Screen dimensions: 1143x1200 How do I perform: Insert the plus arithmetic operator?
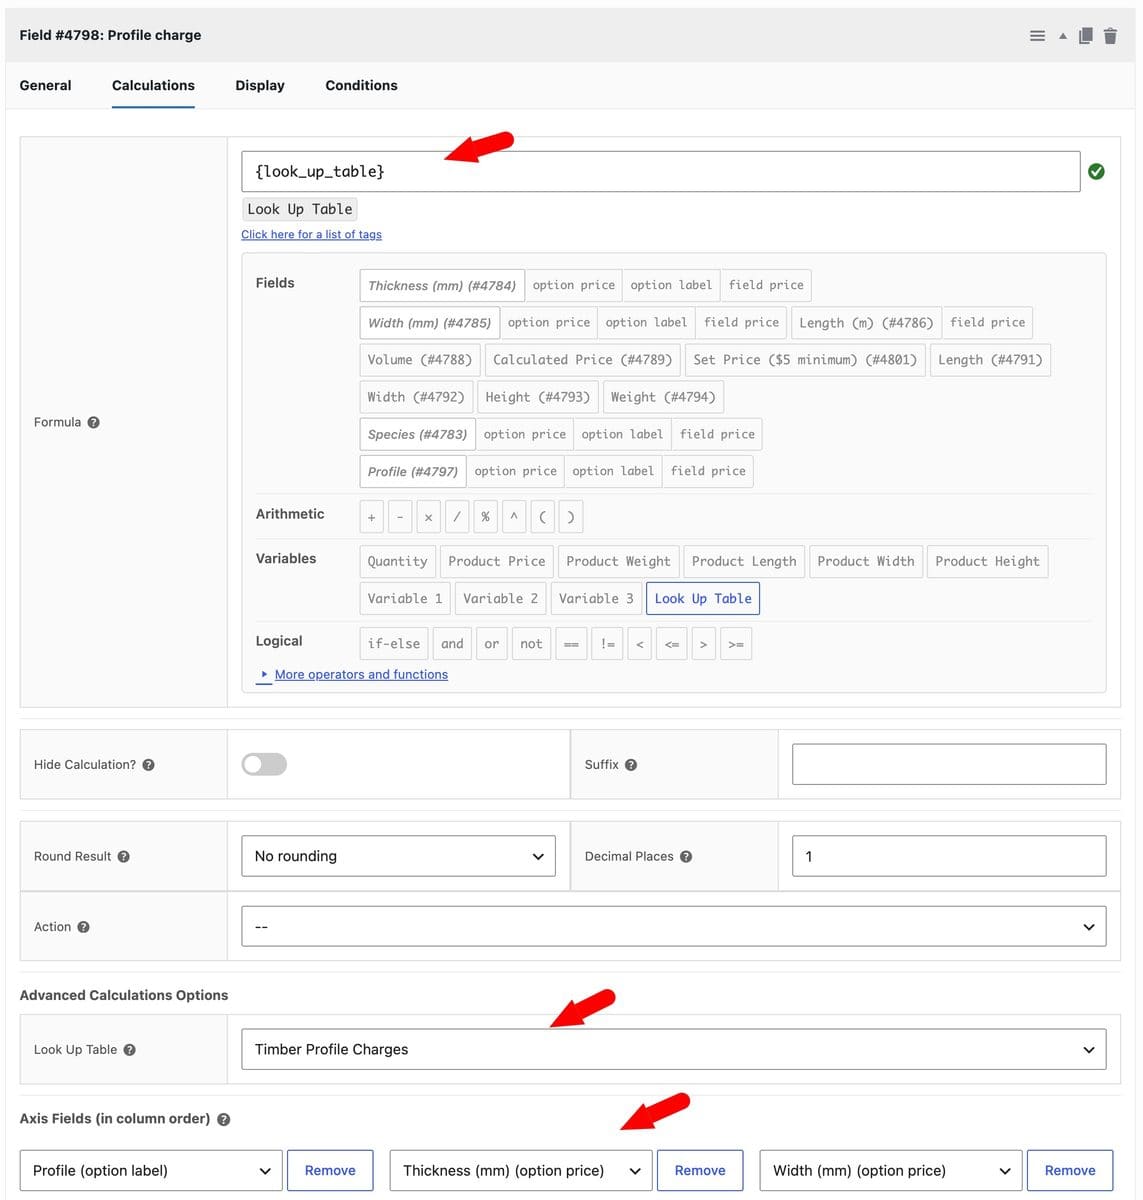click(x=372, y=517)
